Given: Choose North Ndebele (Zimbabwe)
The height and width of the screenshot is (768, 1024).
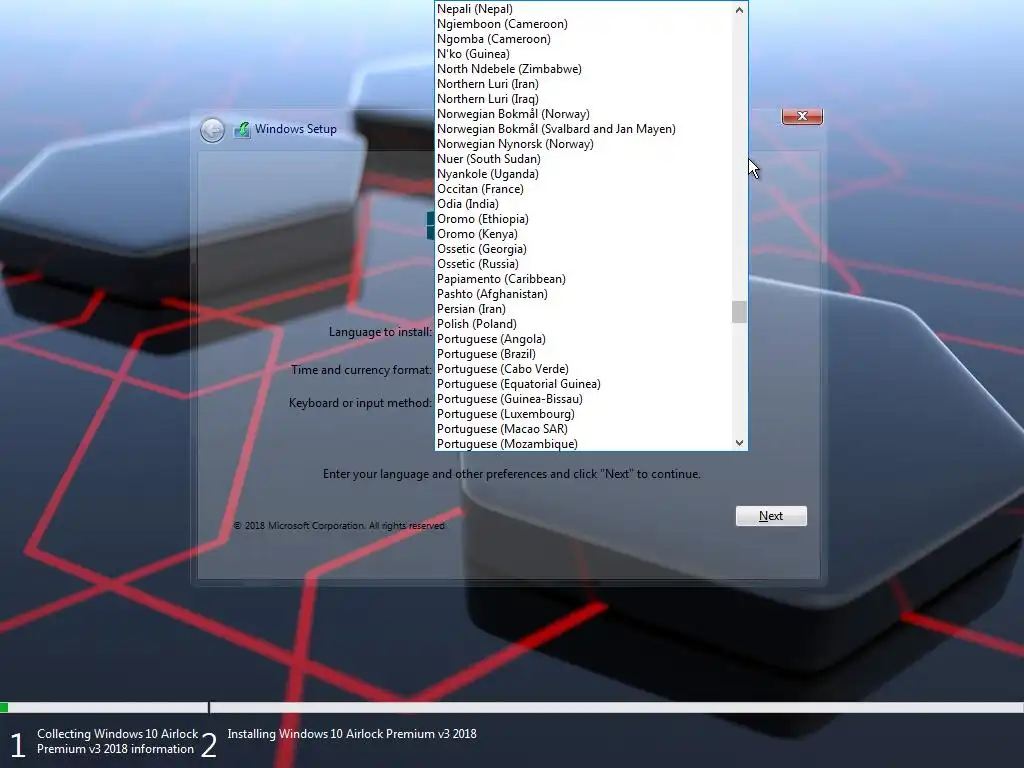Looking at the screenshot, I should 584,69.
